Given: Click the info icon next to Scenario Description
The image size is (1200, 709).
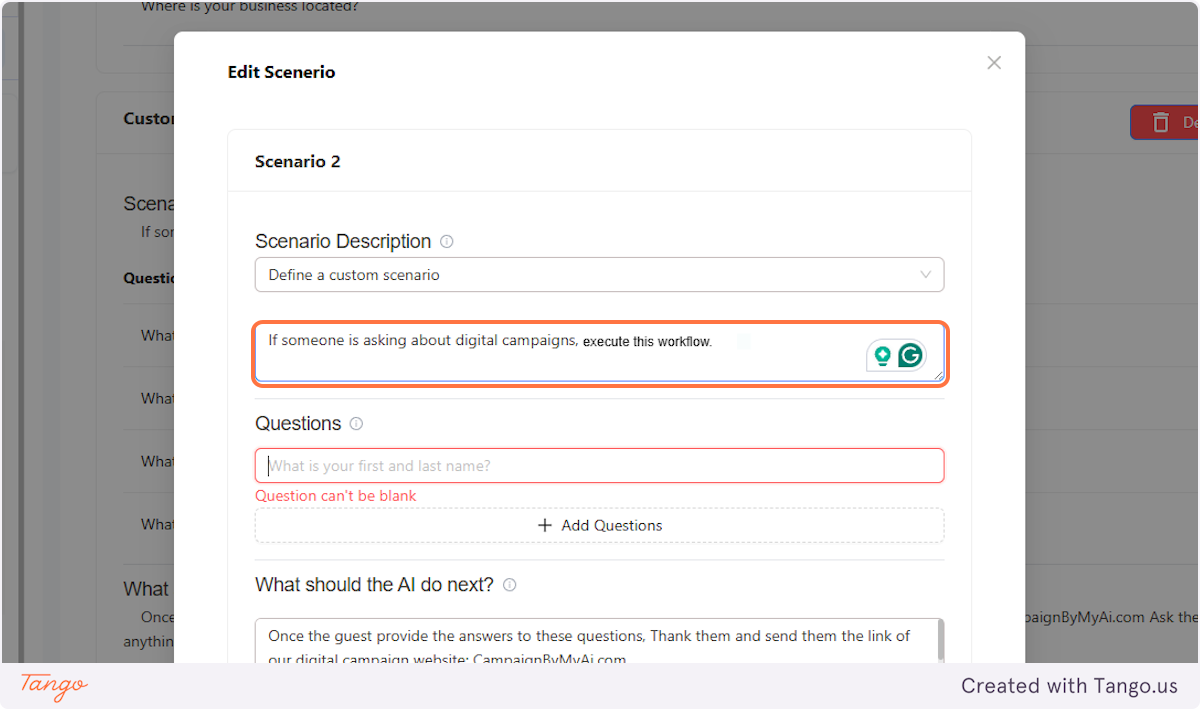Looking at the screenshot, I should coord(446,241).
